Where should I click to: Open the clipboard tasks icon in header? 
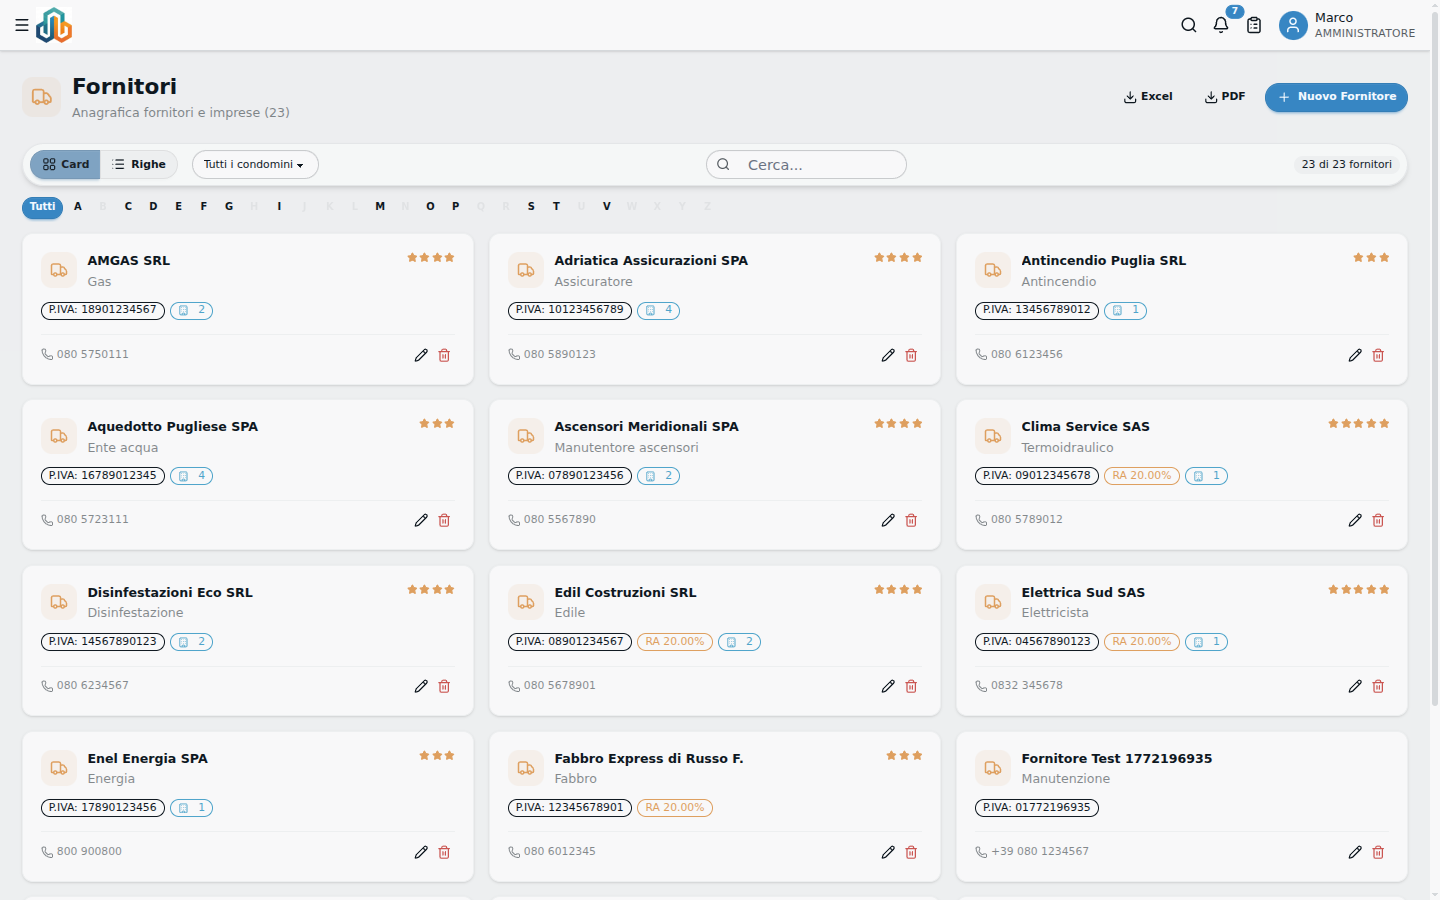1254,25
